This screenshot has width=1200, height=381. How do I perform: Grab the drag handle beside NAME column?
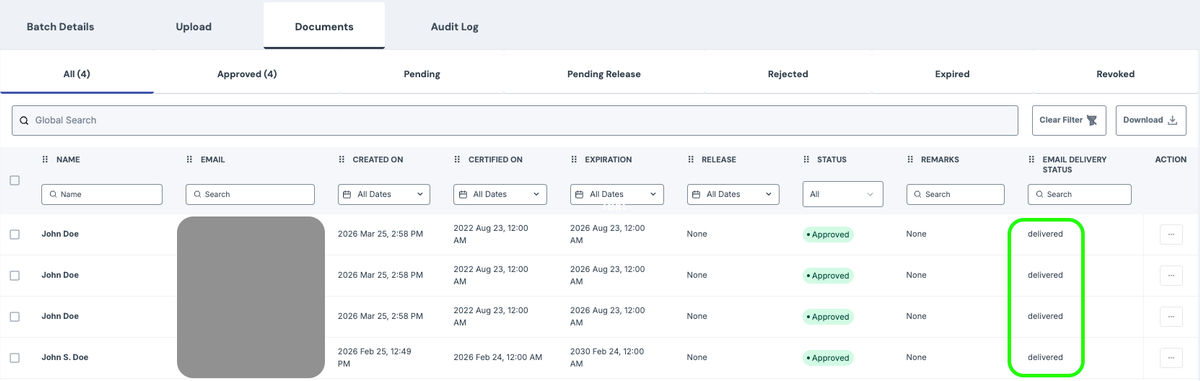click(45, 159)
